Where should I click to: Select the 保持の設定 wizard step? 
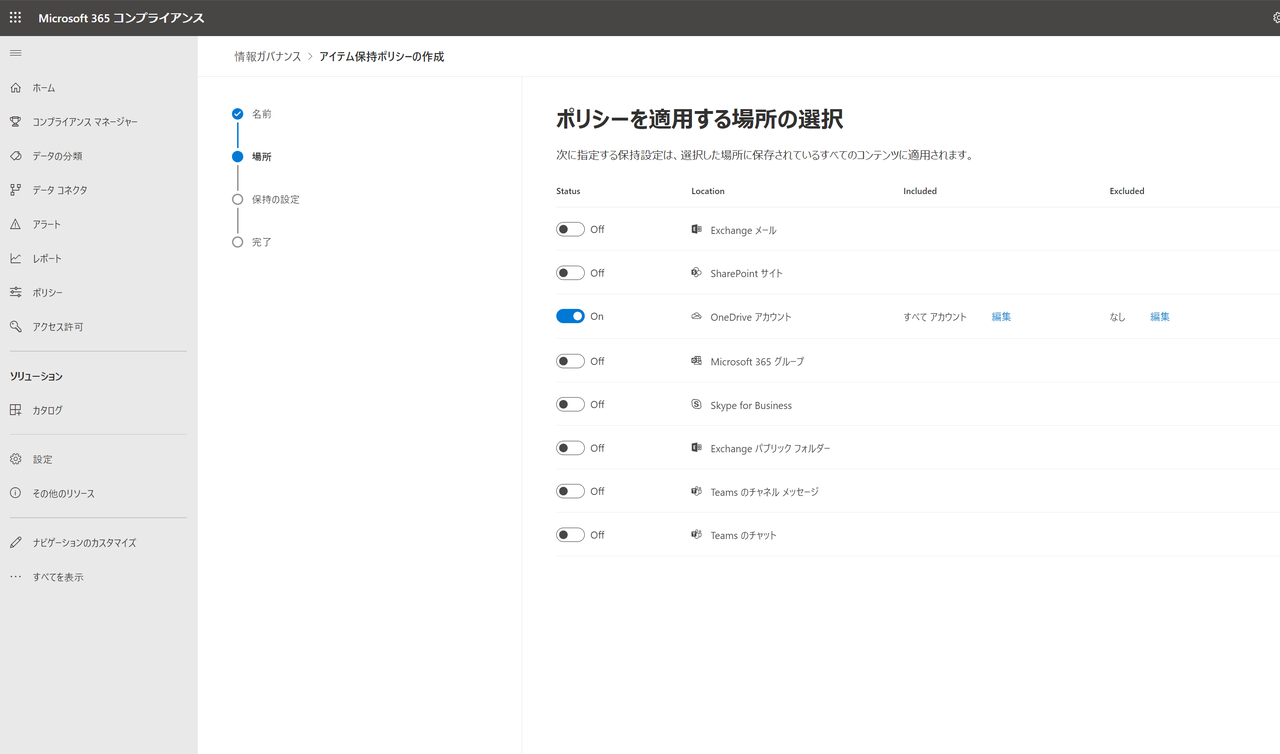pos(275,199)
